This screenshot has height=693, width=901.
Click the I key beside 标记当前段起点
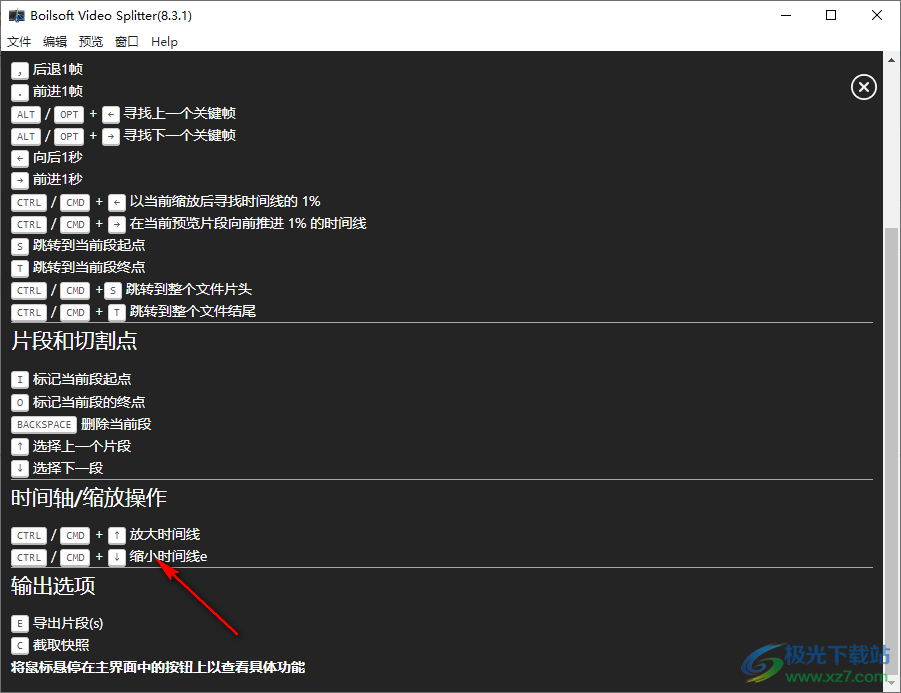[x=20, y=380]
